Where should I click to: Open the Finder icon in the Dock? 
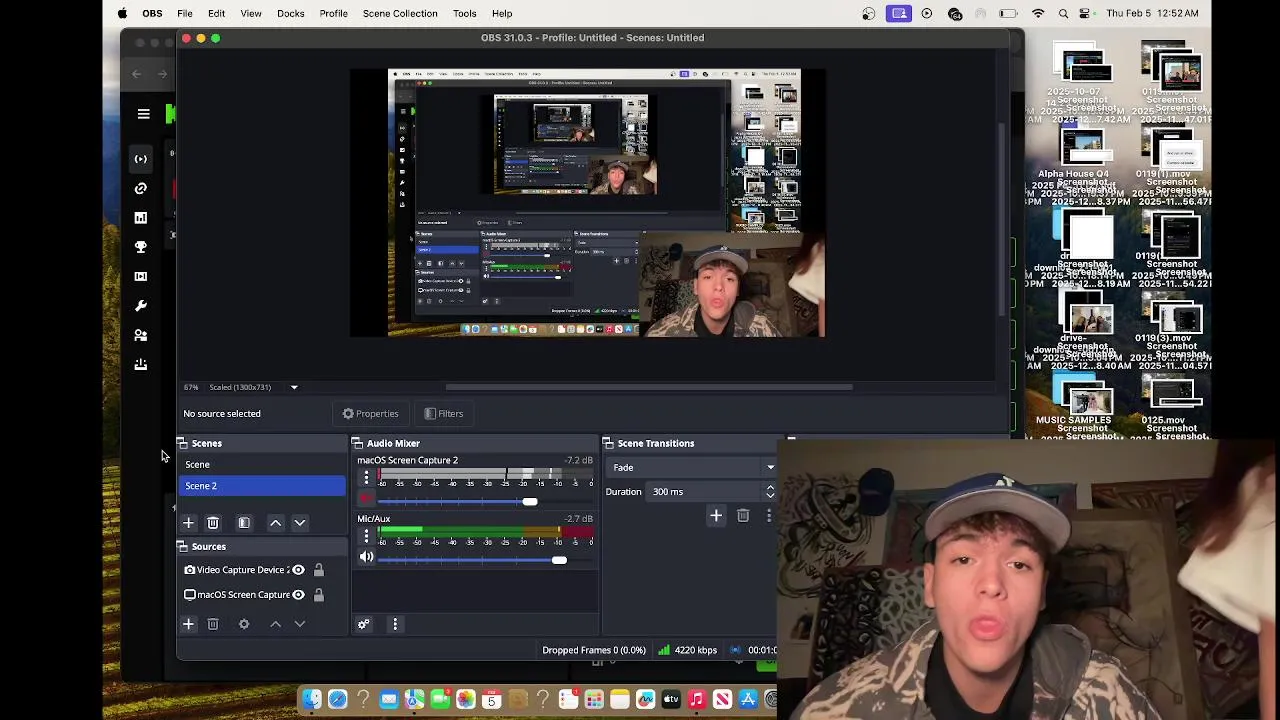[x=312, y=699]
